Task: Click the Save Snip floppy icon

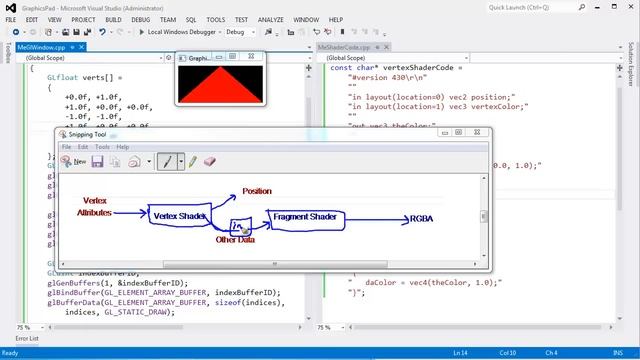Action: pos(97,162)
